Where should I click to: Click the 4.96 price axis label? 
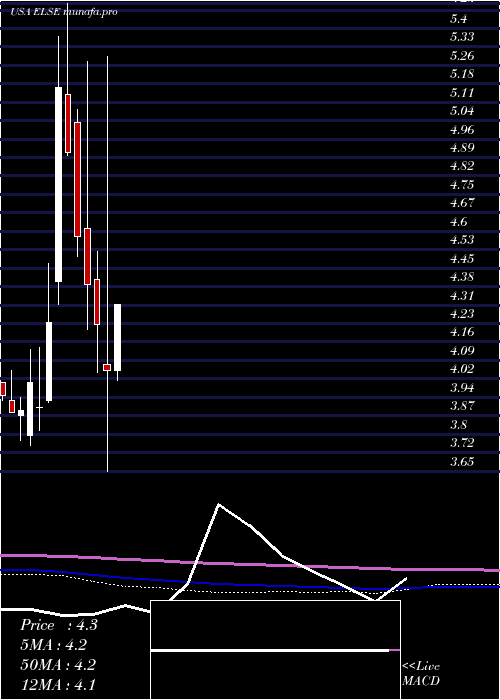click(462, 129)
